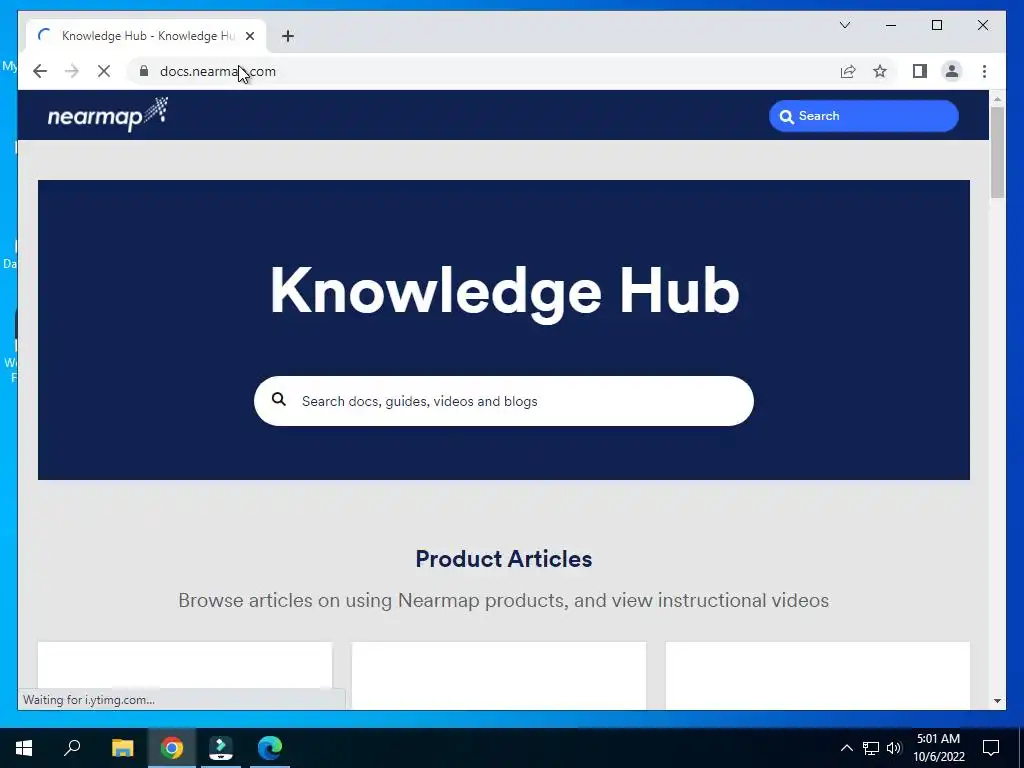Stop page loading with the X button

(104, 71)
